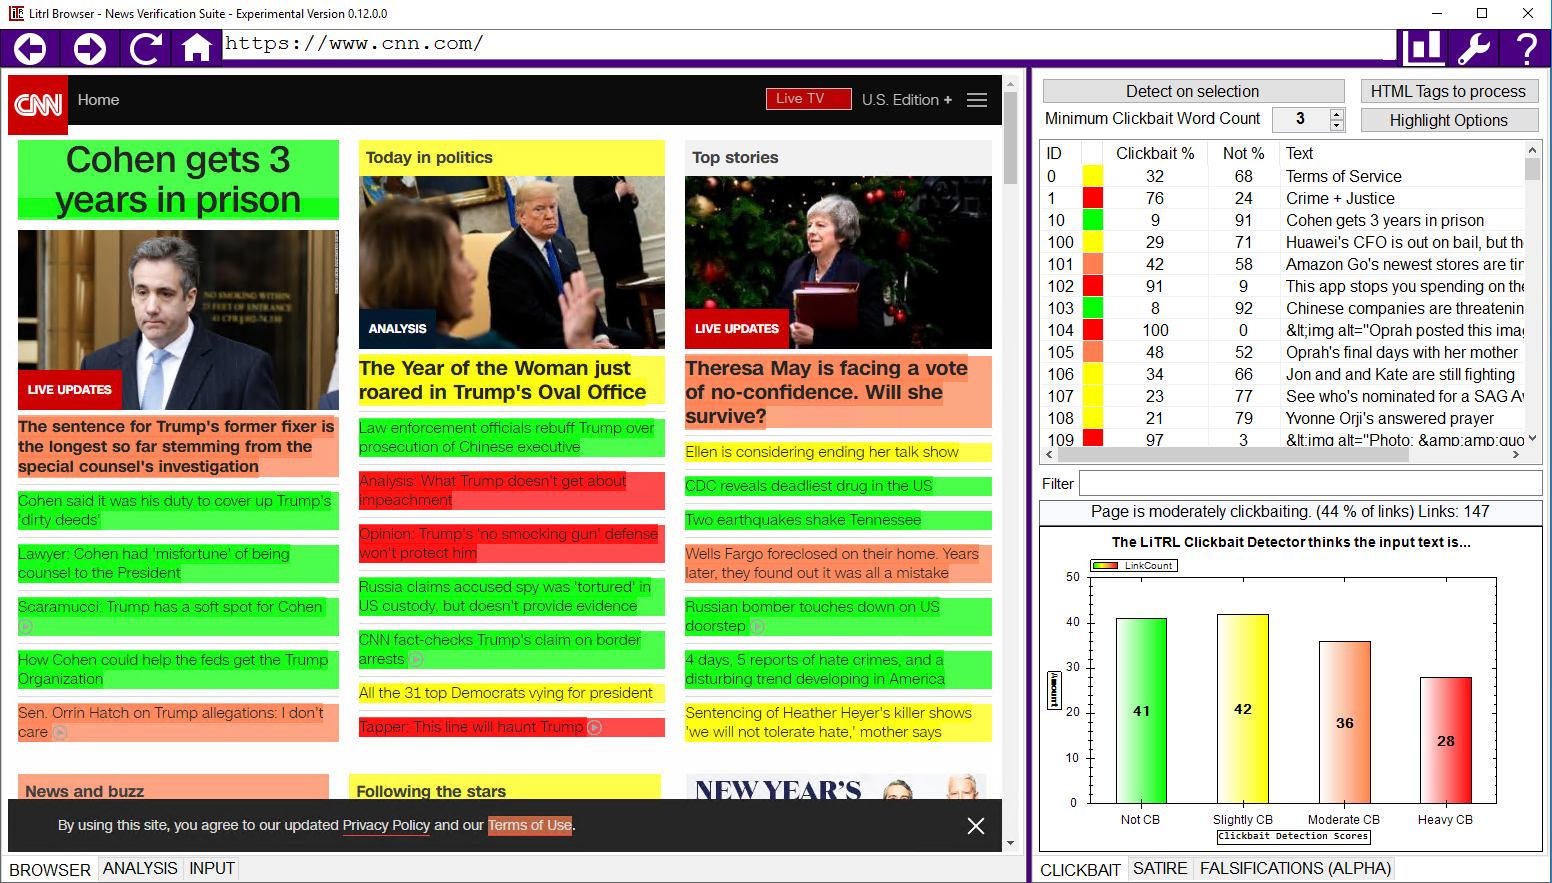Expand the U.S. Edition + selector

coord(907,100)
